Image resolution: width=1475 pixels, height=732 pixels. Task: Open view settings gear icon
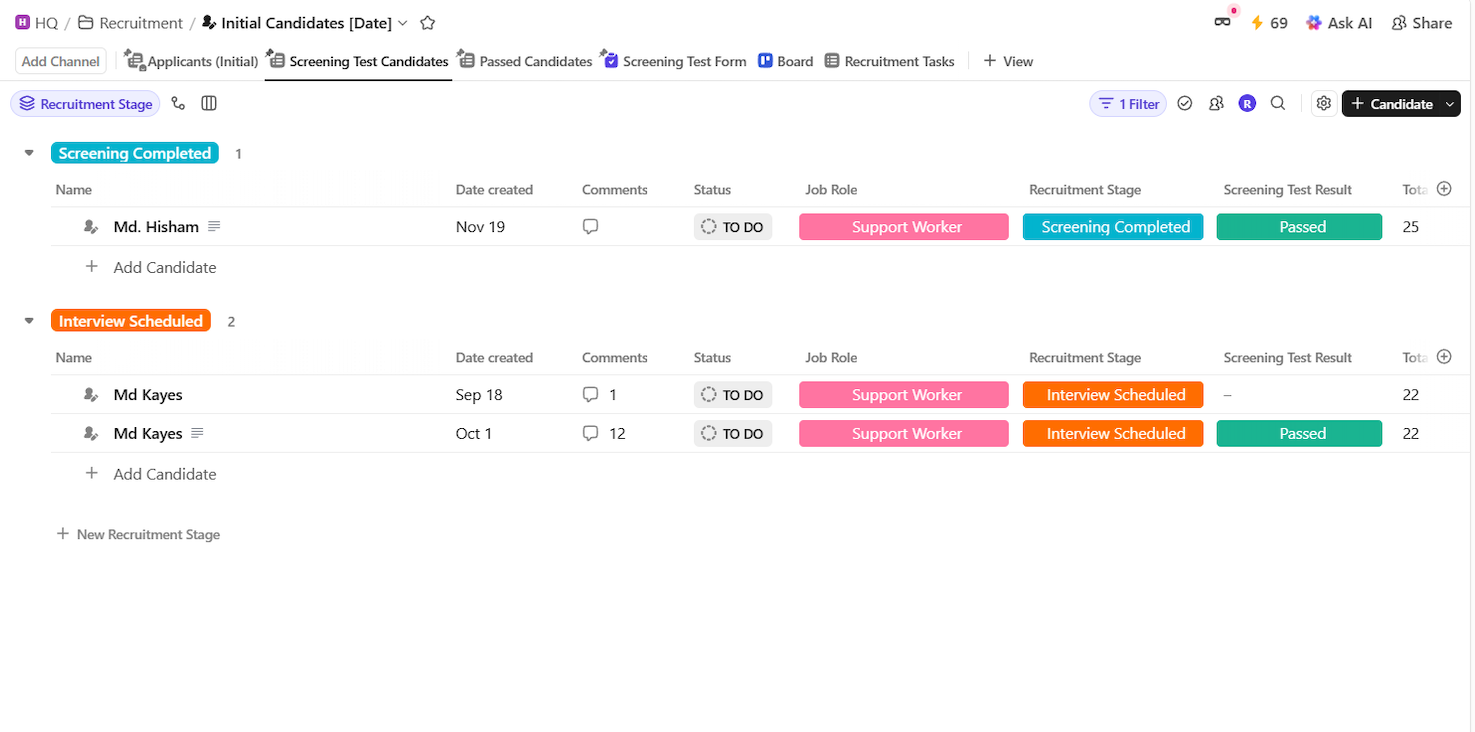(1324, 103)
